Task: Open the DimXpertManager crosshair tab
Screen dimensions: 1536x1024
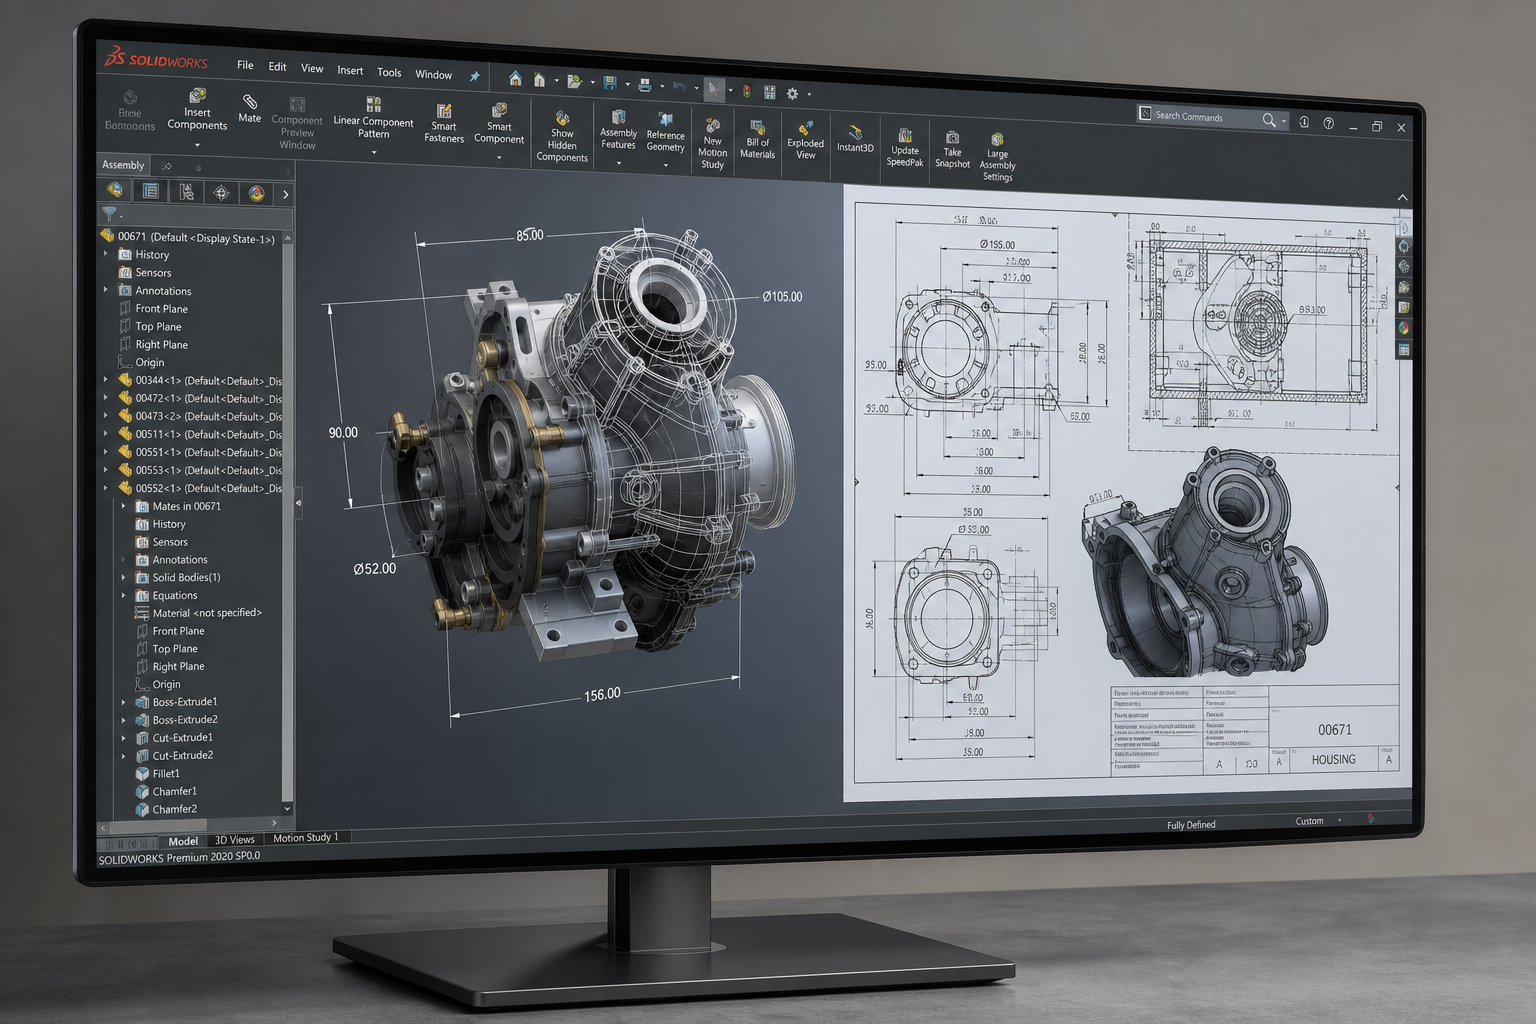Action: coord(221,193)
